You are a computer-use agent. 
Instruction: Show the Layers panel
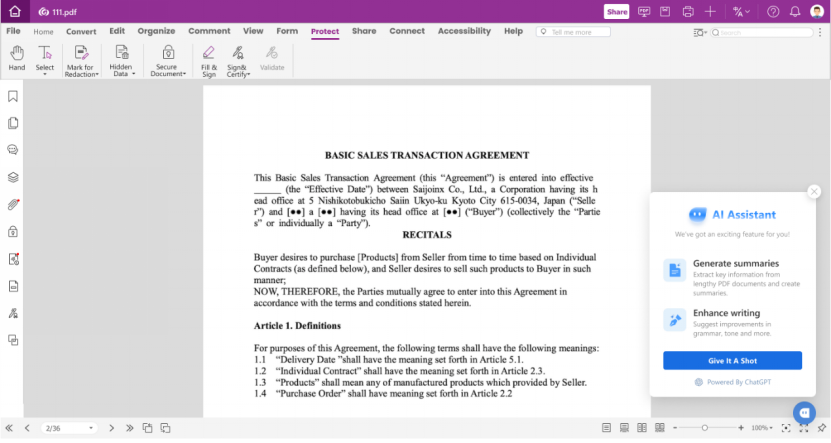13,177
